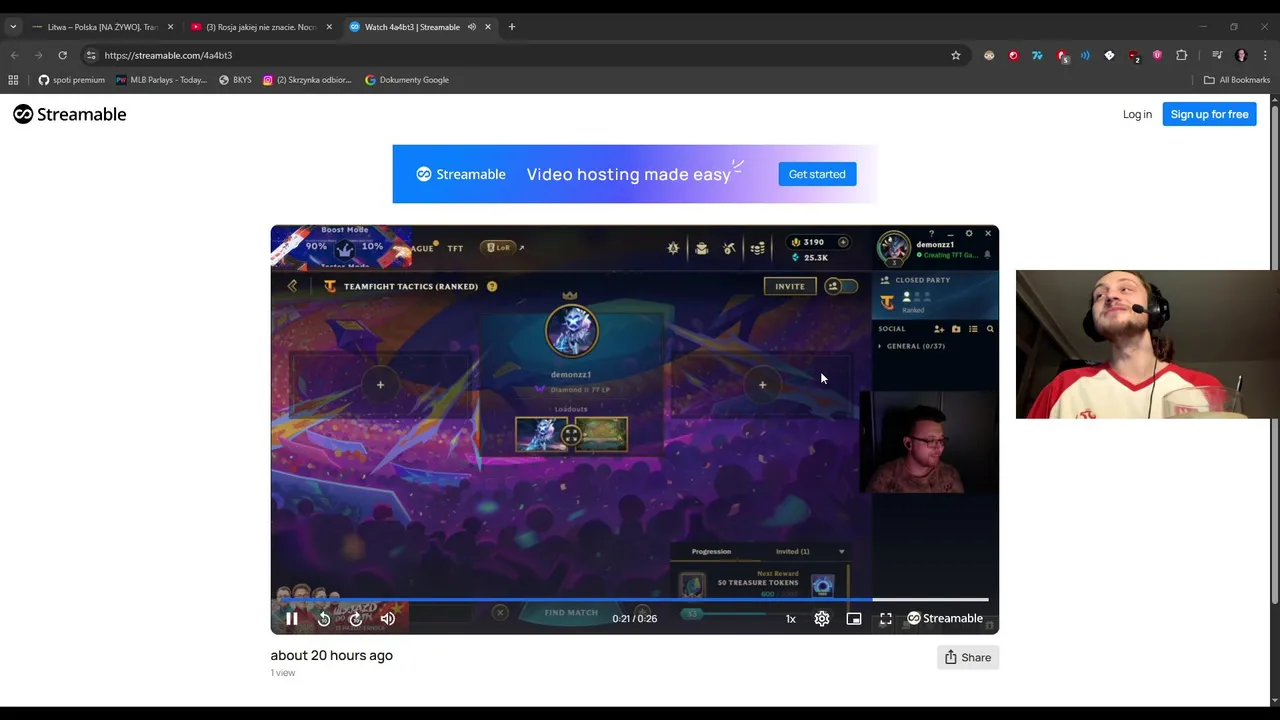Mute the video player volume
Screen dimensions: 1280x720
click(x=388, y=619)
